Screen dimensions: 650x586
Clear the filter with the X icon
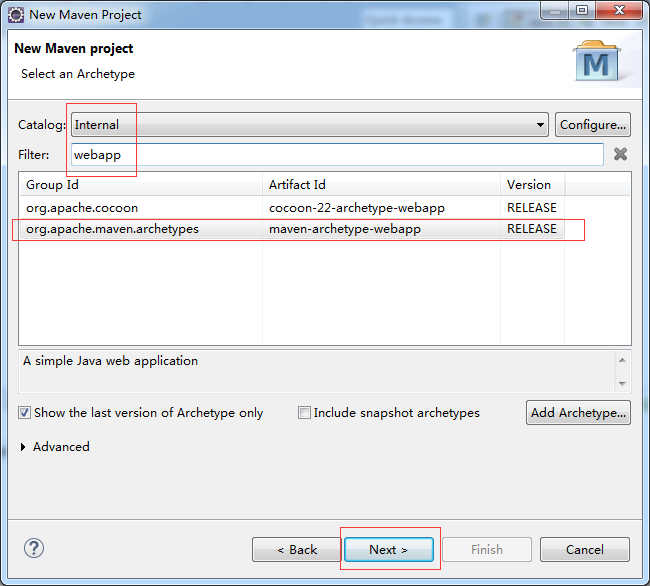pos(620,154)
